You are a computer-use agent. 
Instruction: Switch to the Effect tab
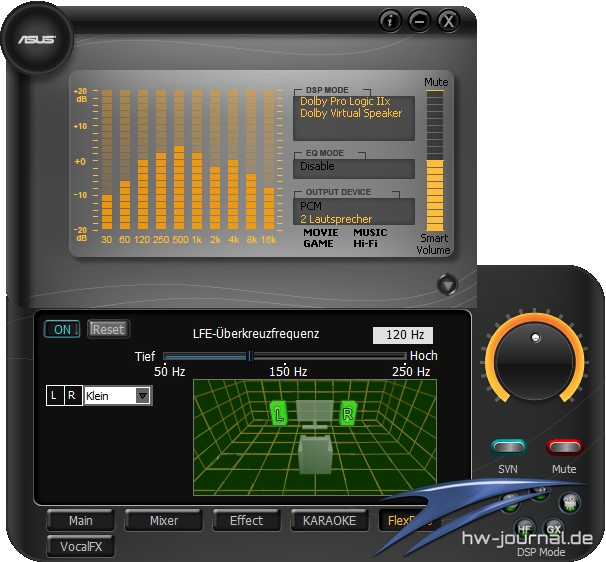[247, 521]
